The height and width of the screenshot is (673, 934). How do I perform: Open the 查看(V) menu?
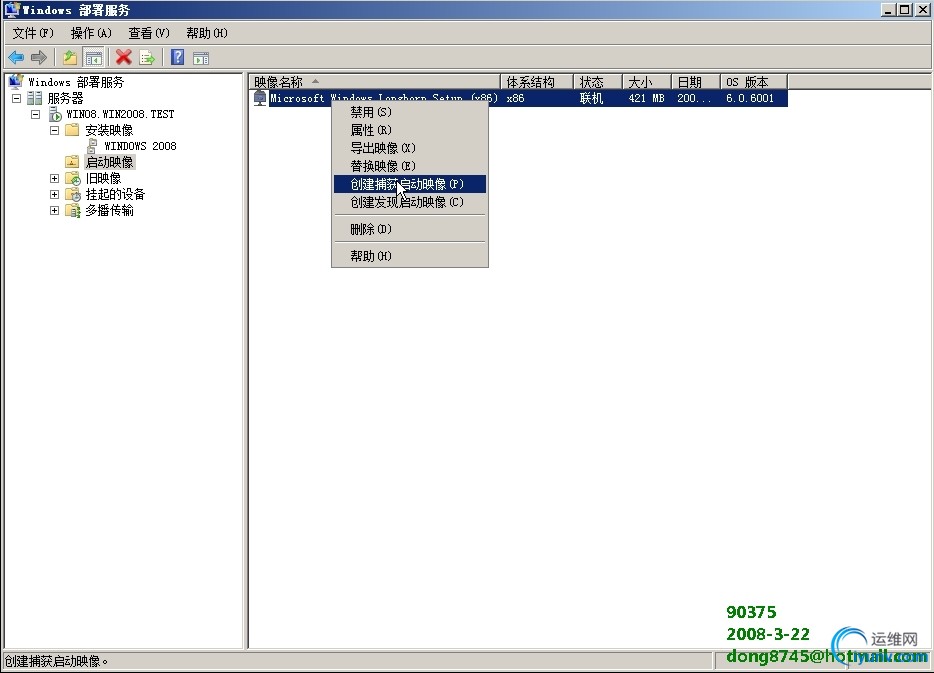[149, 33]
